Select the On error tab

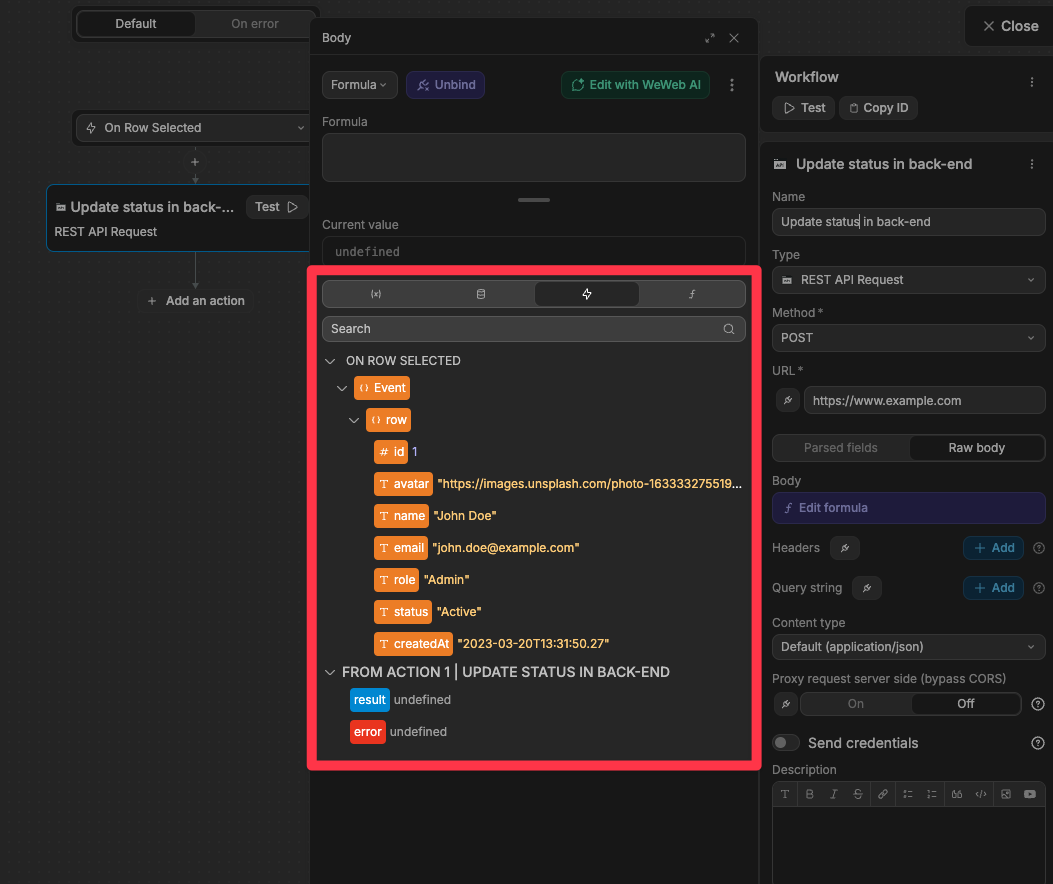tap(255, 24)
